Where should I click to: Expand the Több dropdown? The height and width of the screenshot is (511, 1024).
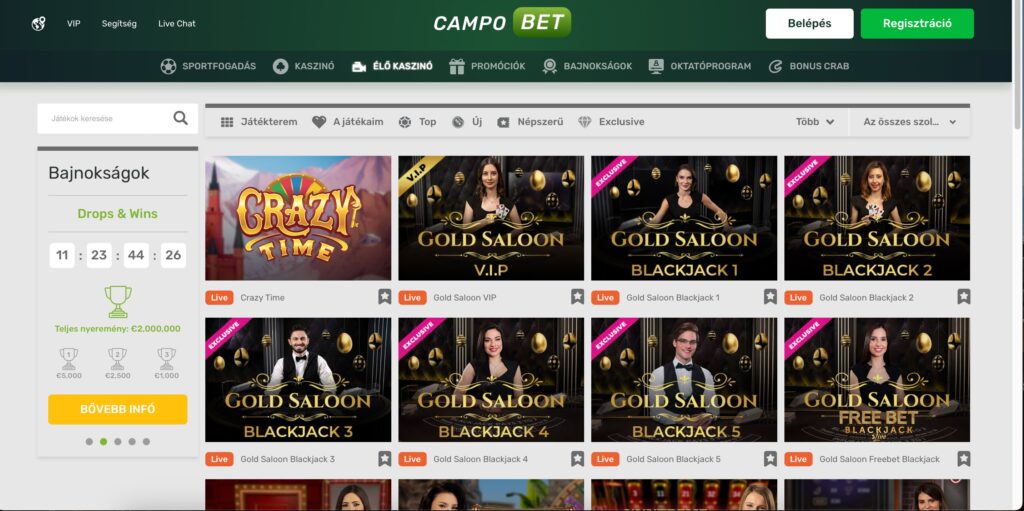point(814,122)
